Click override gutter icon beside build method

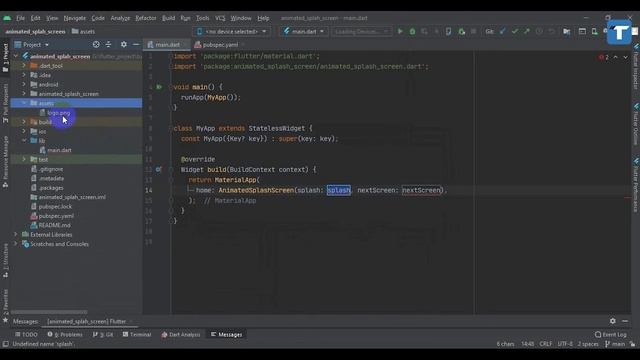coord(158,169)
